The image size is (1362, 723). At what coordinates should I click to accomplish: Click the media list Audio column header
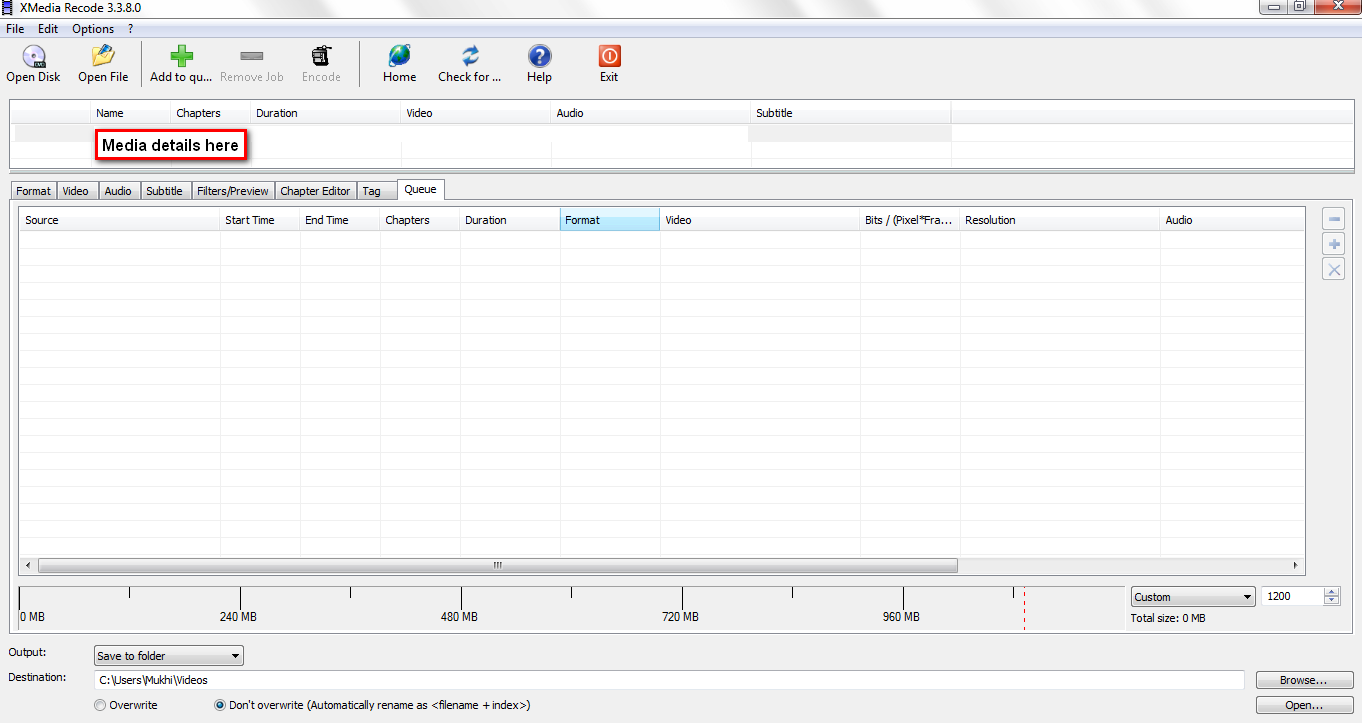click(651, 113)
